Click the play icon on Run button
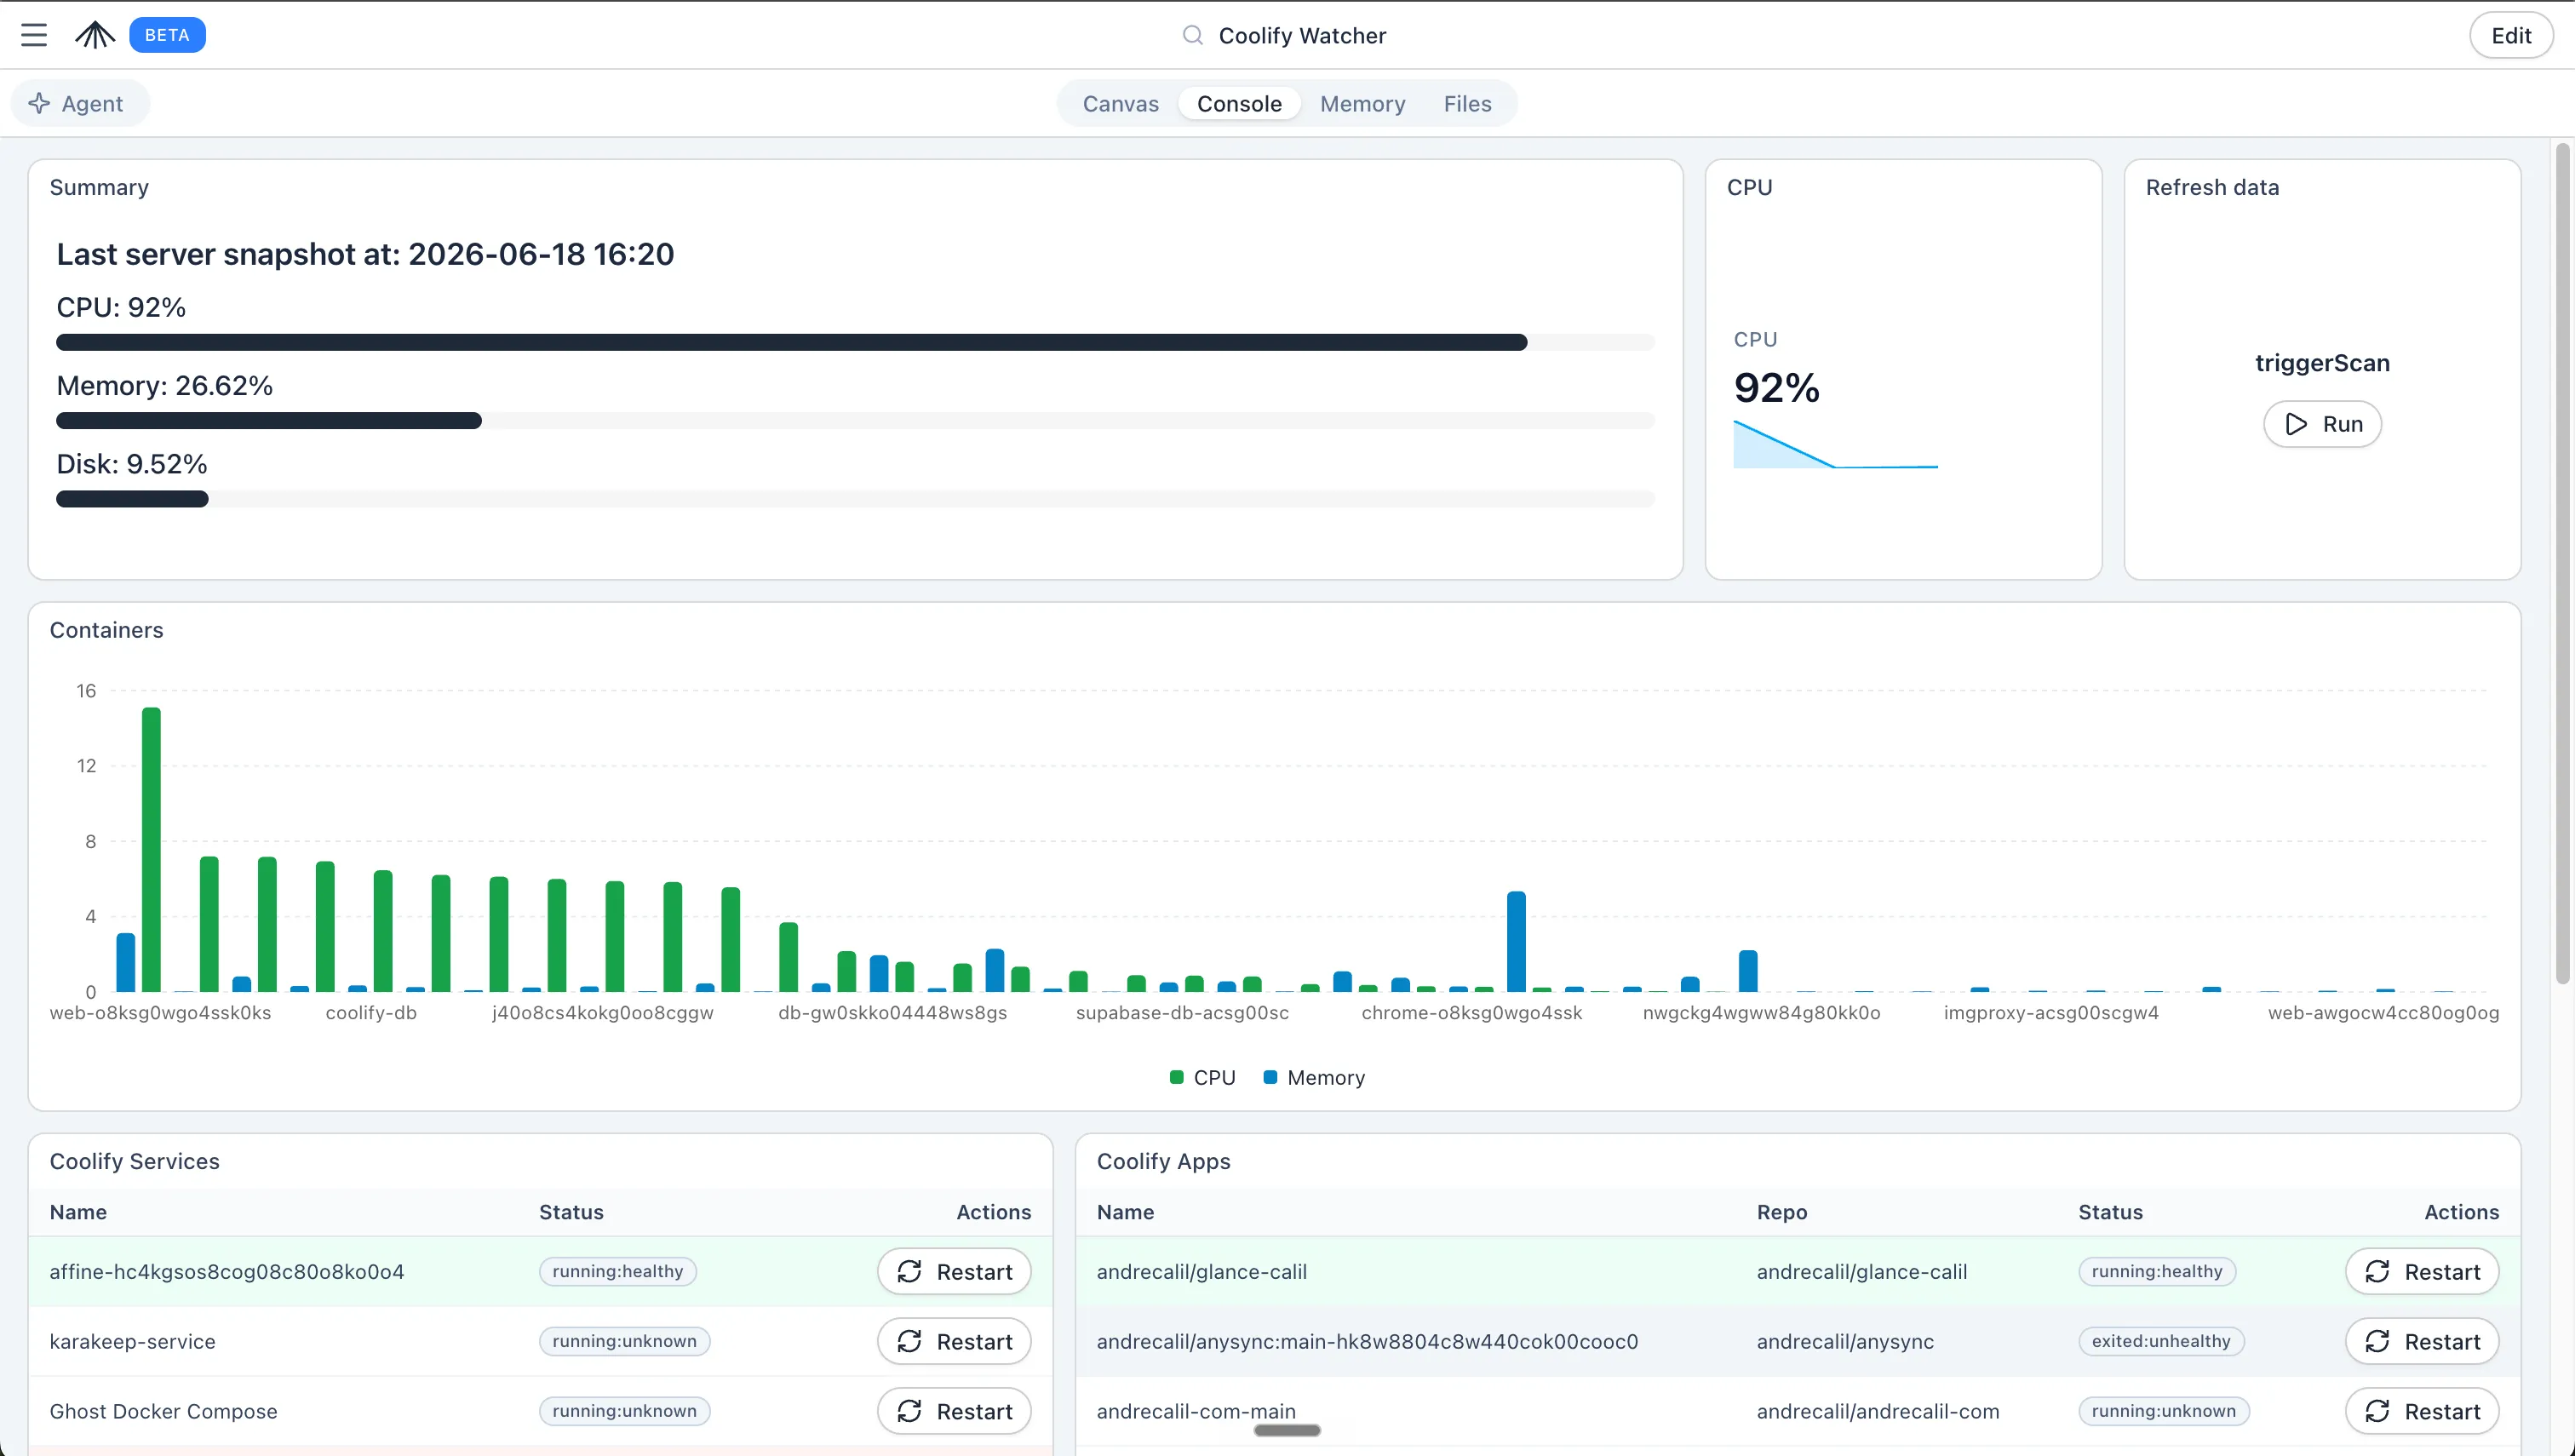The width and height of the screenshot is (2575, 1456). click(2296, 424)
